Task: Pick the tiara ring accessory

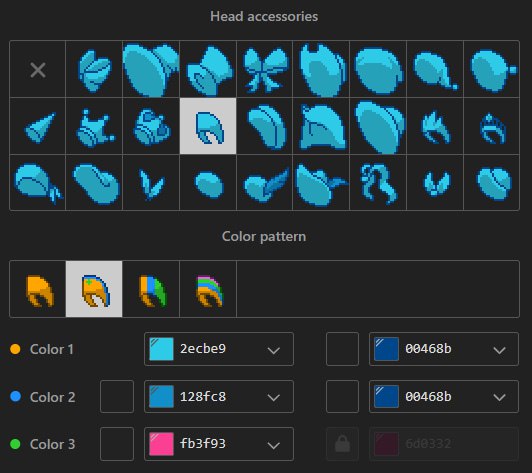Action: (492, 126)
